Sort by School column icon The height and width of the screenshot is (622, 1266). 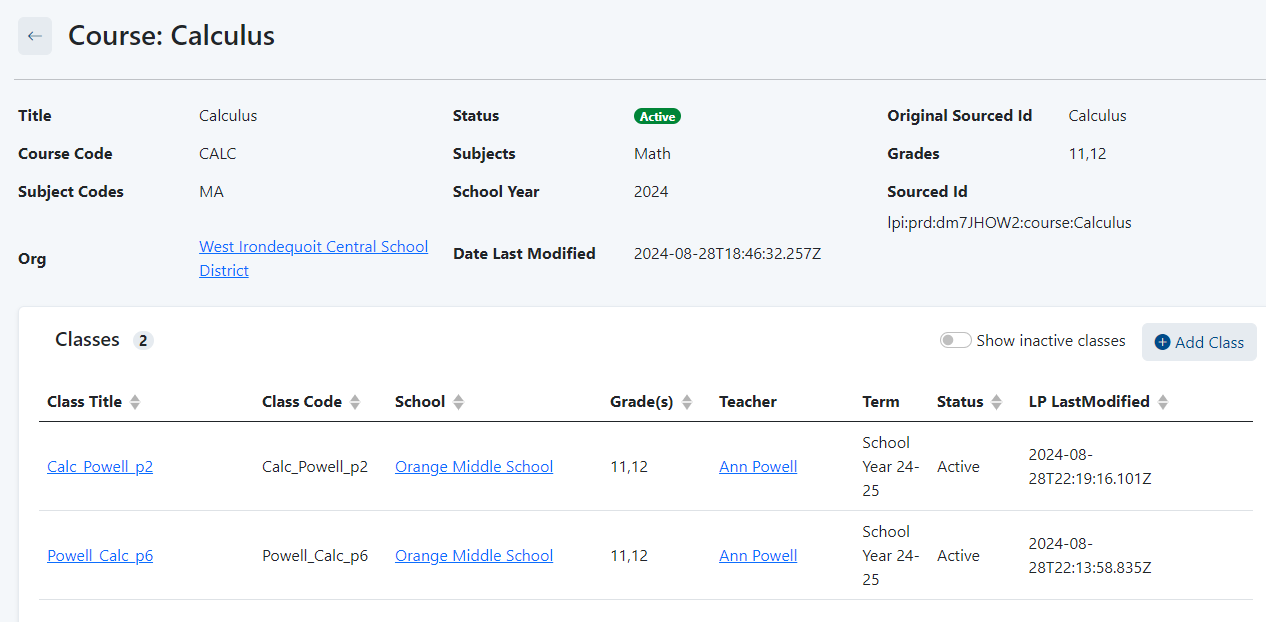[458, 402]
